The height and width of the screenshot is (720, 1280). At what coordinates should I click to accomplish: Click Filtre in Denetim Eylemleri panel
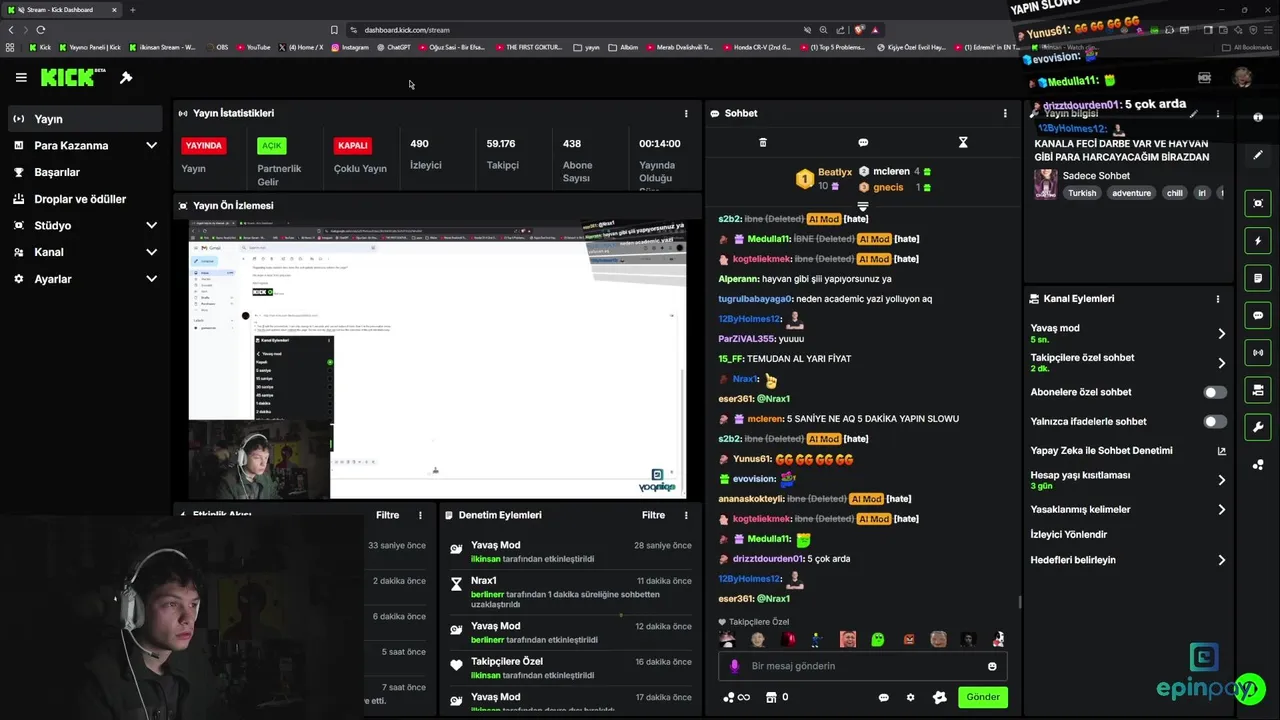653,515
